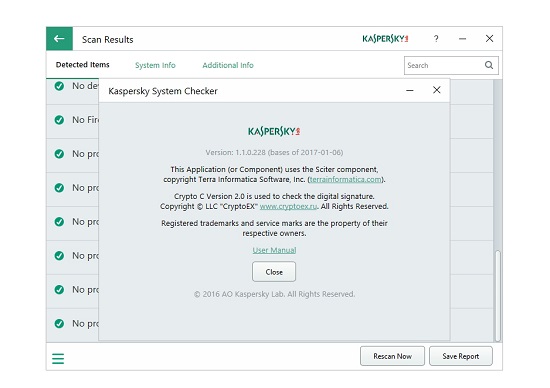Go back using the green arrow button
The width and height of the screenshot is (550, 388).
click(59, 39)
